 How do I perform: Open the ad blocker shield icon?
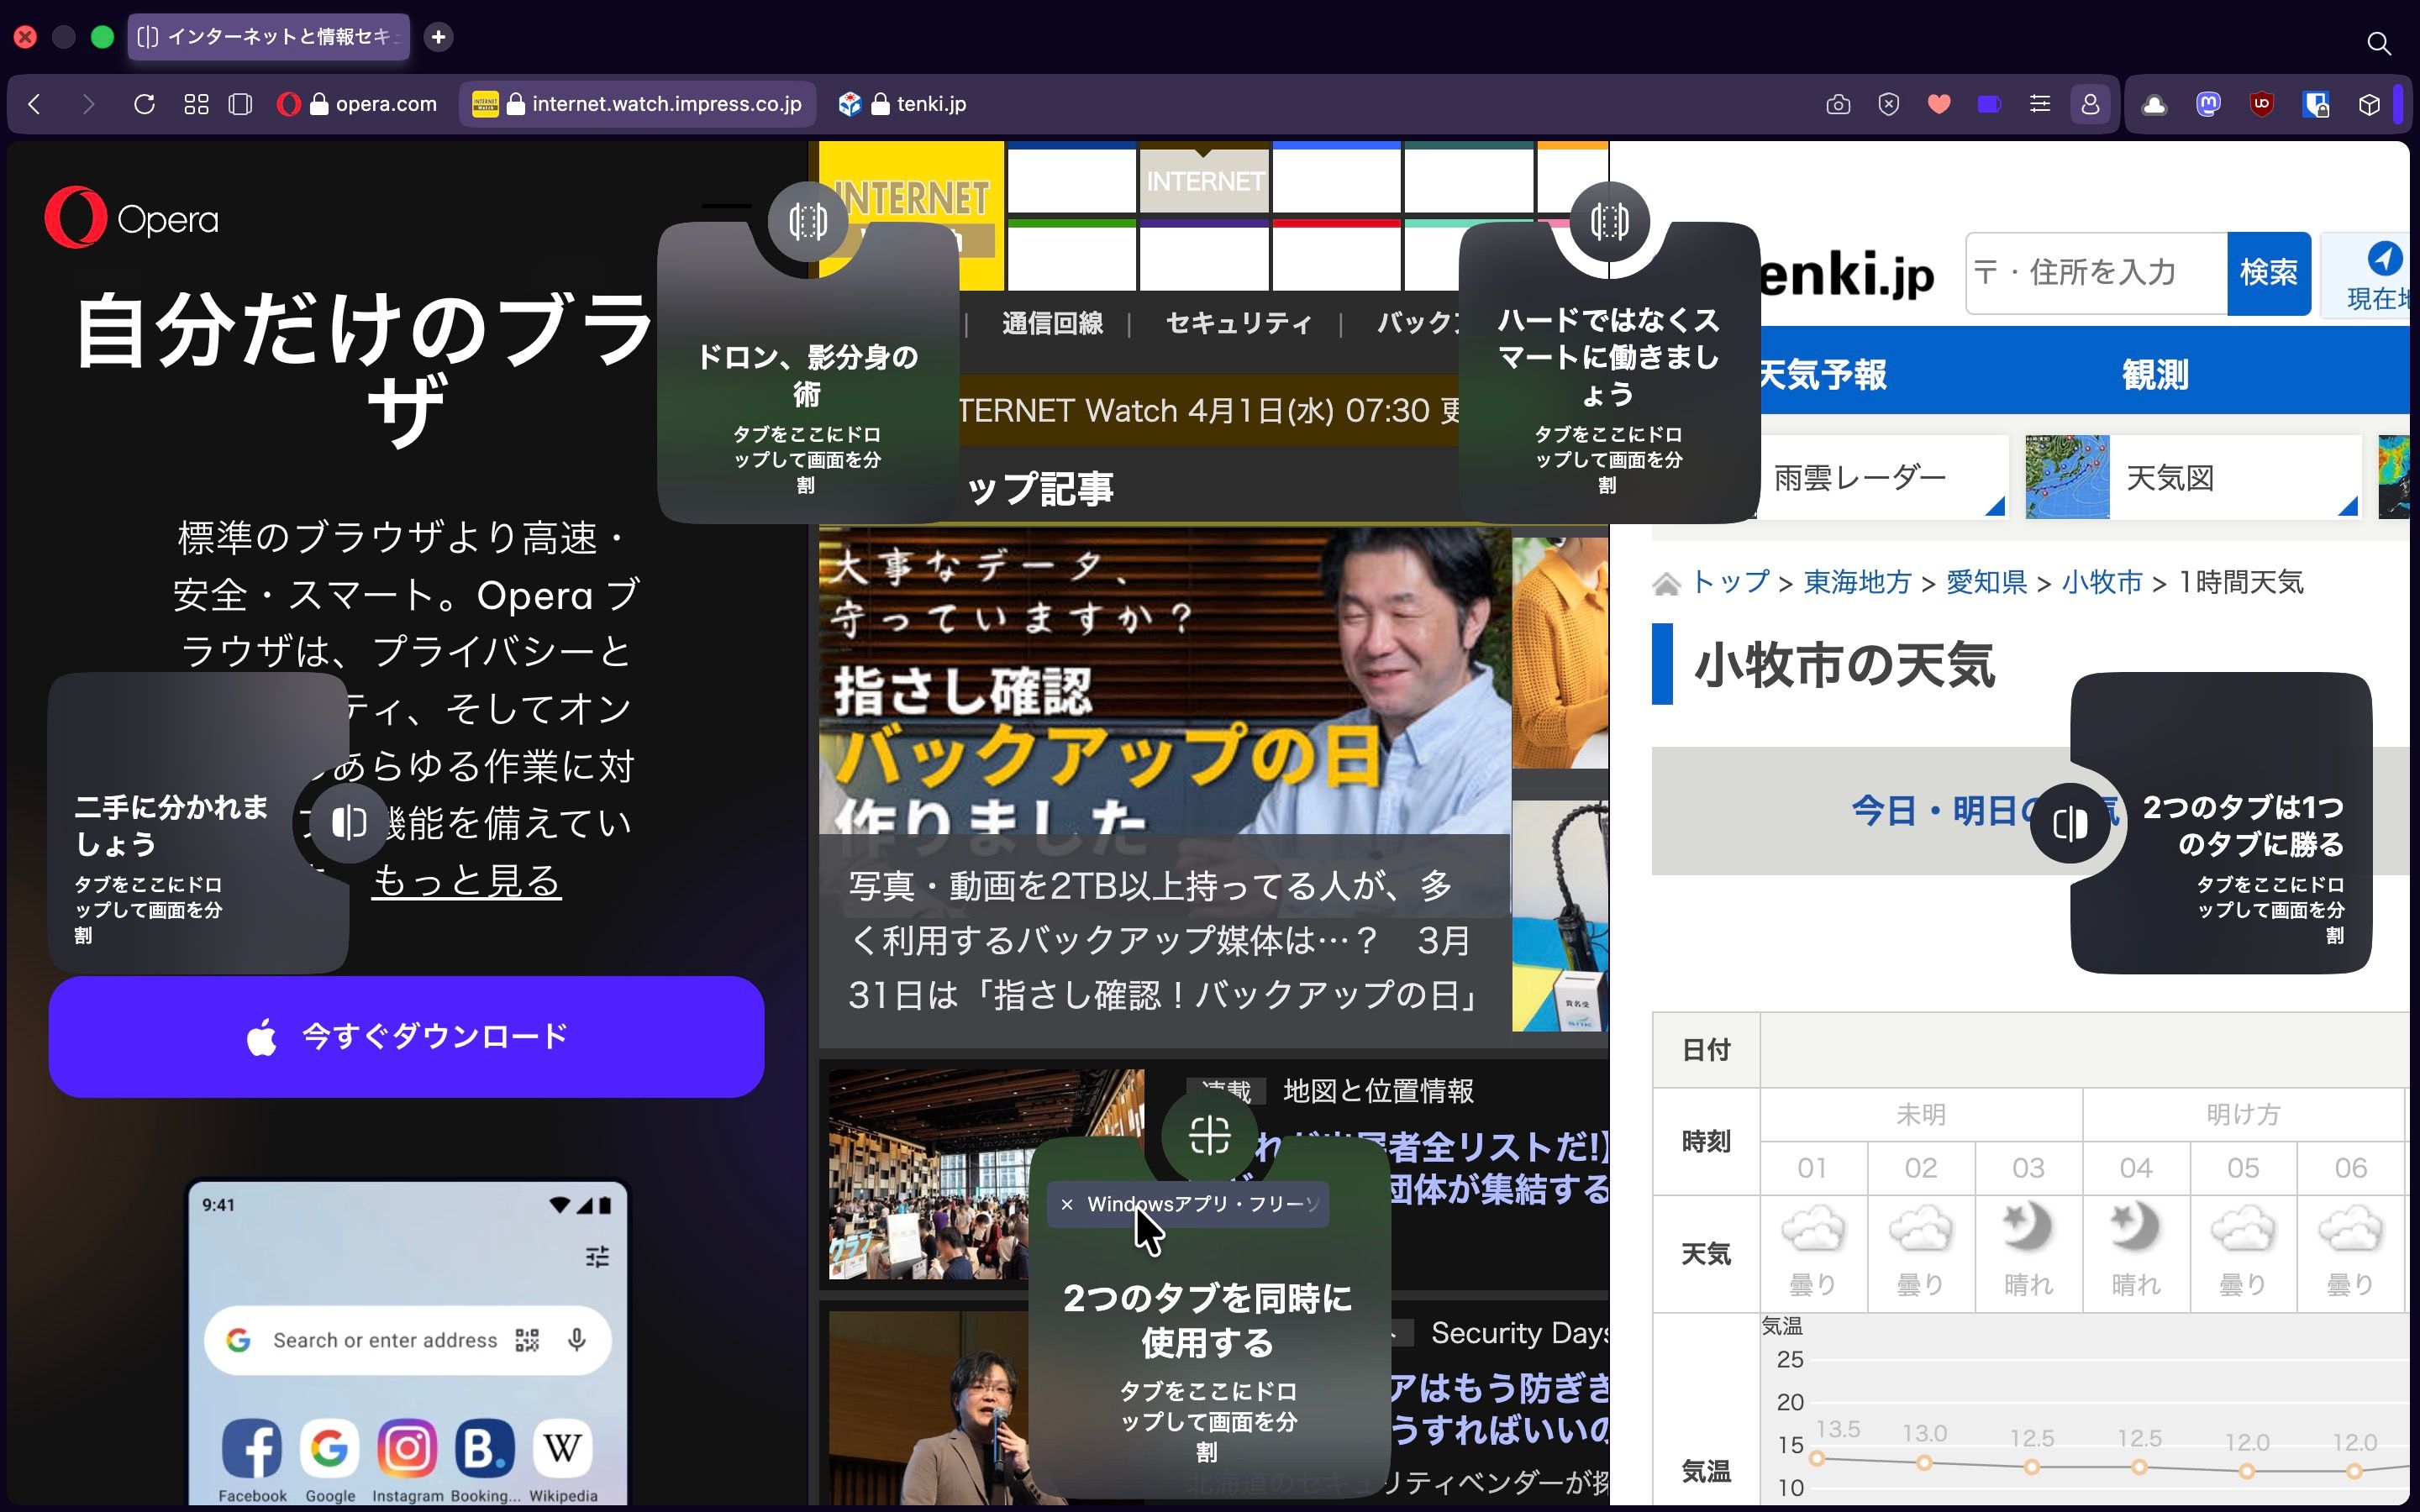[x=1888, y=104]
